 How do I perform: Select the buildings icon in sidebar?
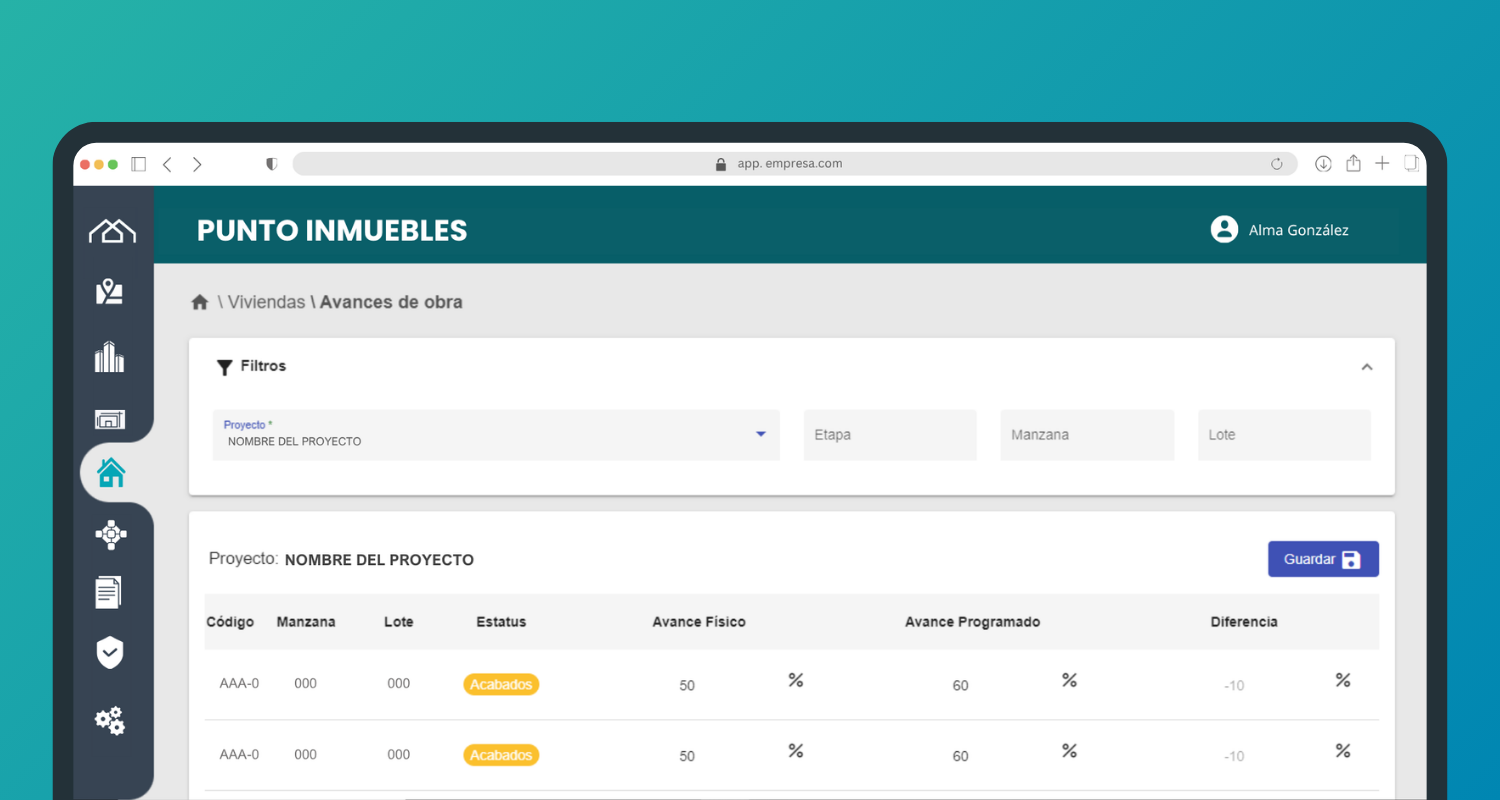click(x=110, y=357)
